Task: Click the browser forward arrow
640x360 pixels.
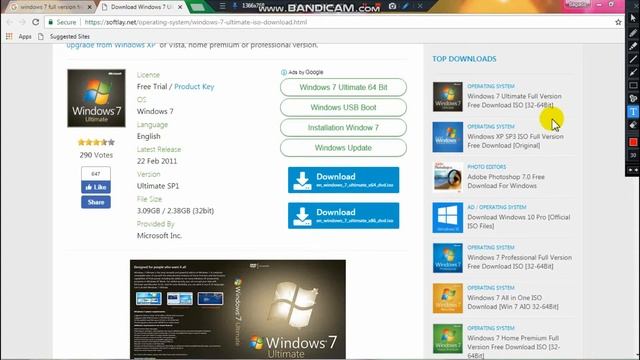Action: (x=22, y=22)
